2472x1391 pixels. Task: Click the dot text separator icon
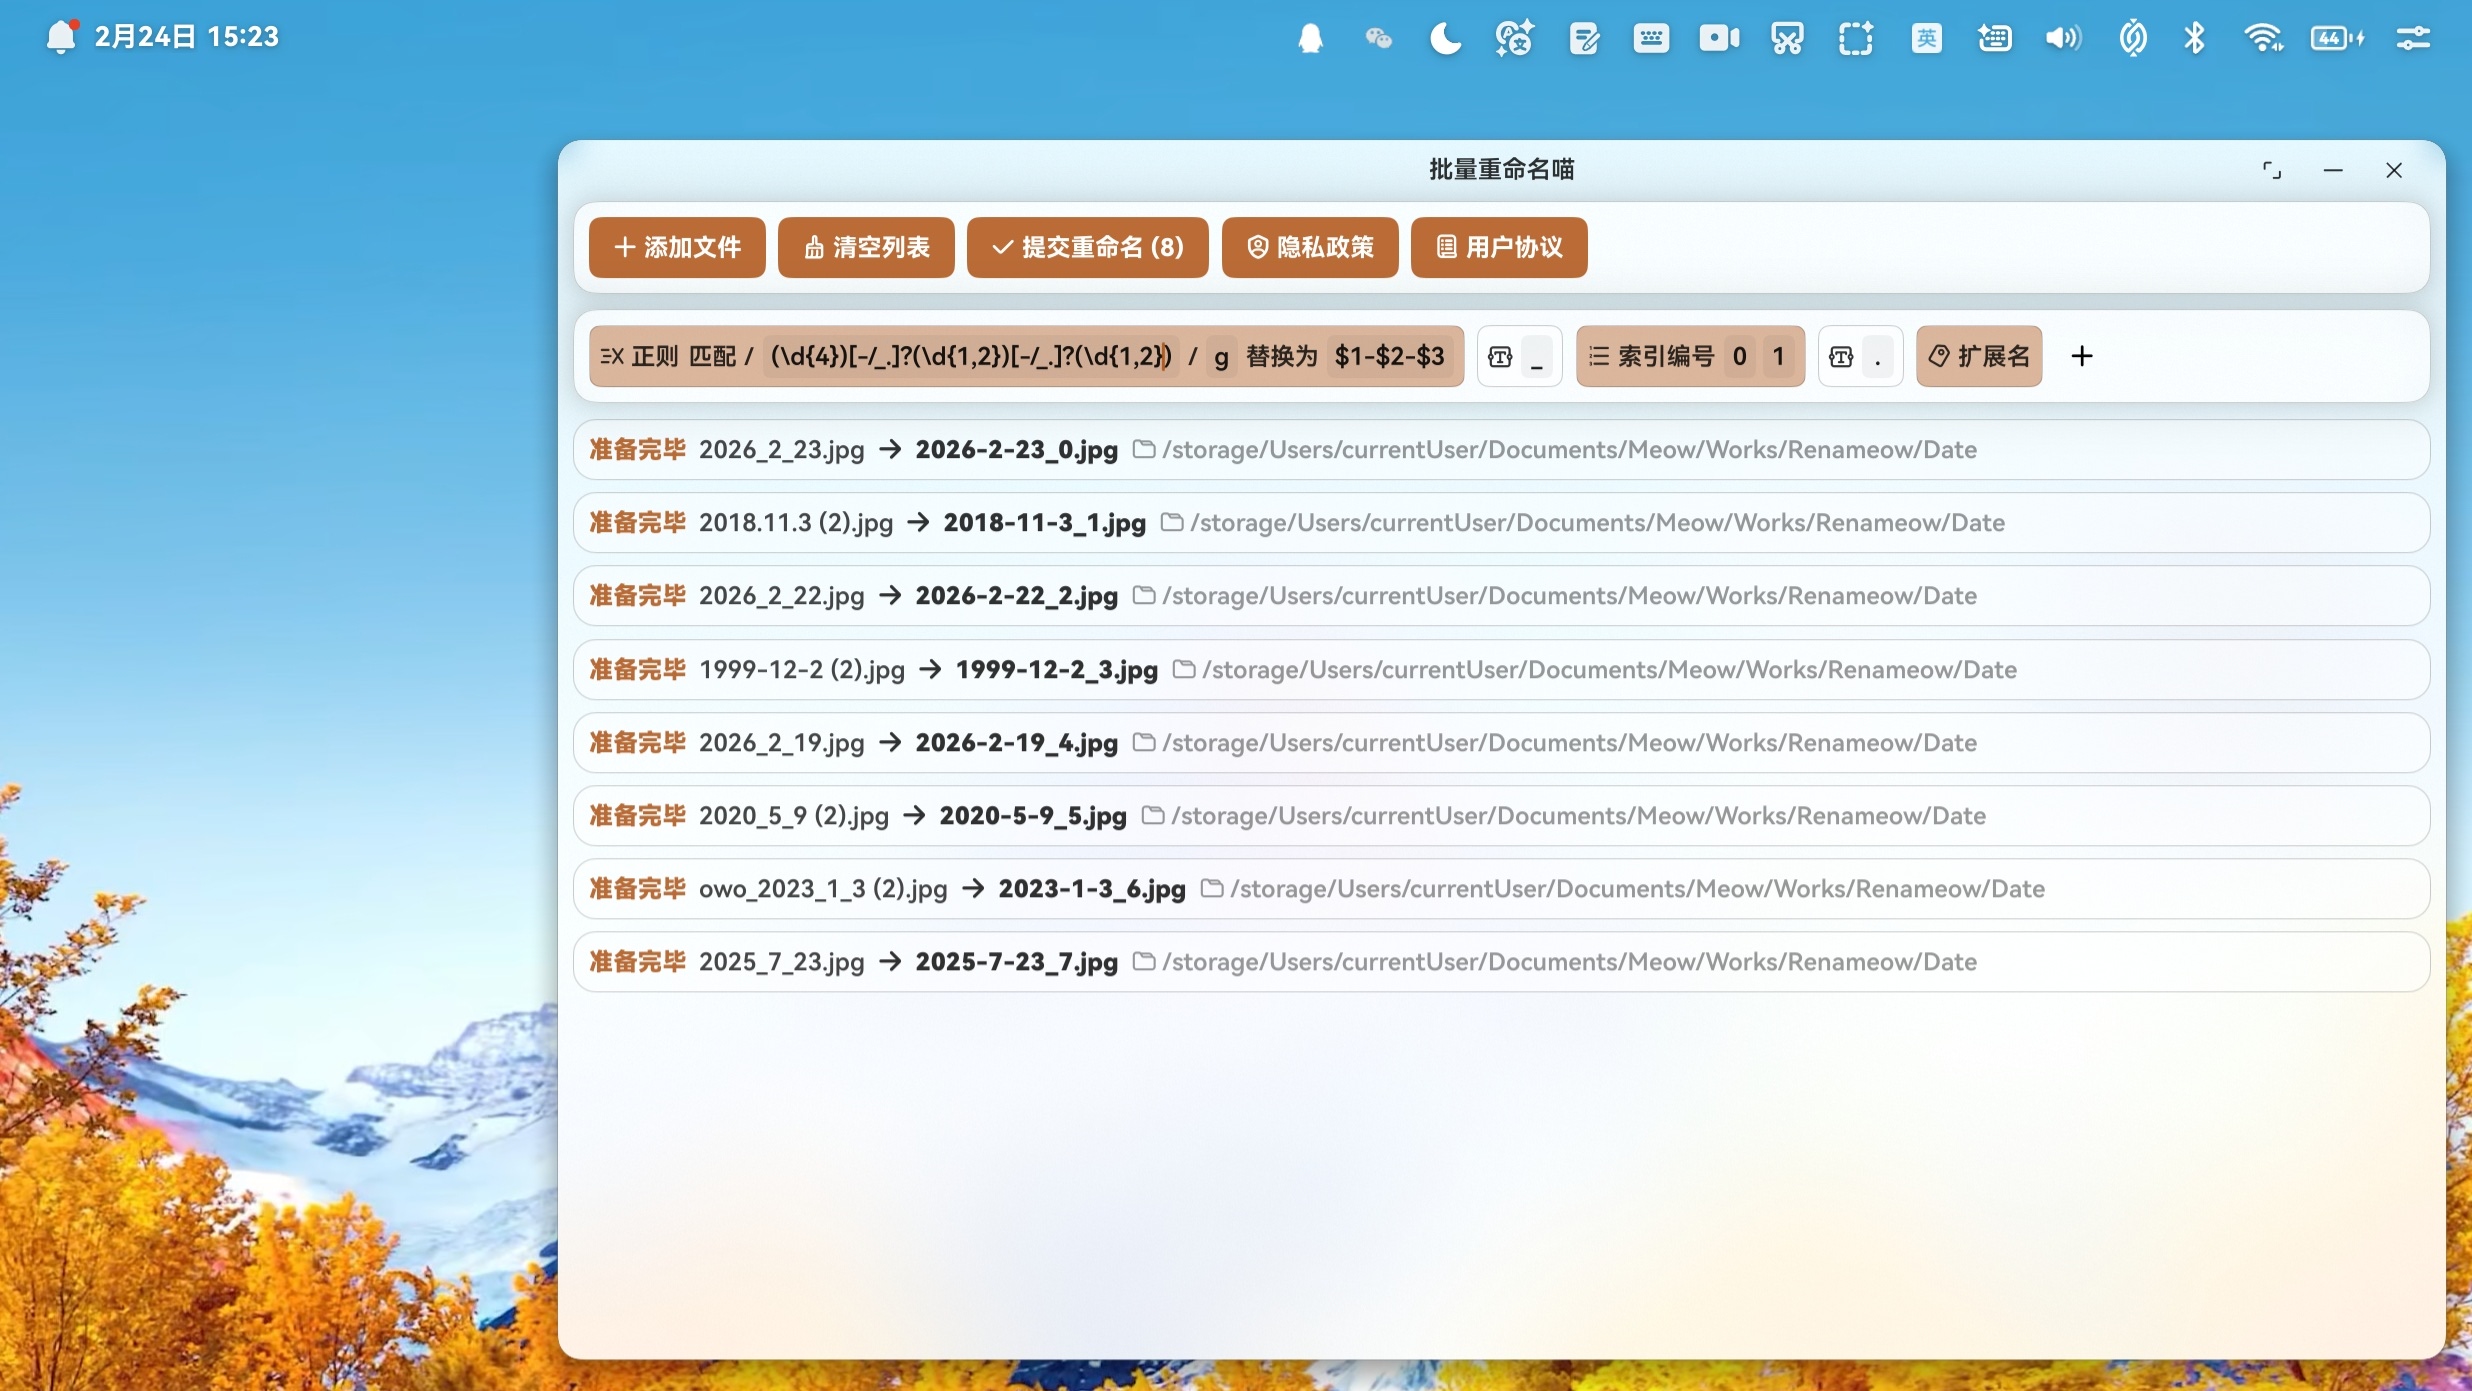[x=1841, y=356]
